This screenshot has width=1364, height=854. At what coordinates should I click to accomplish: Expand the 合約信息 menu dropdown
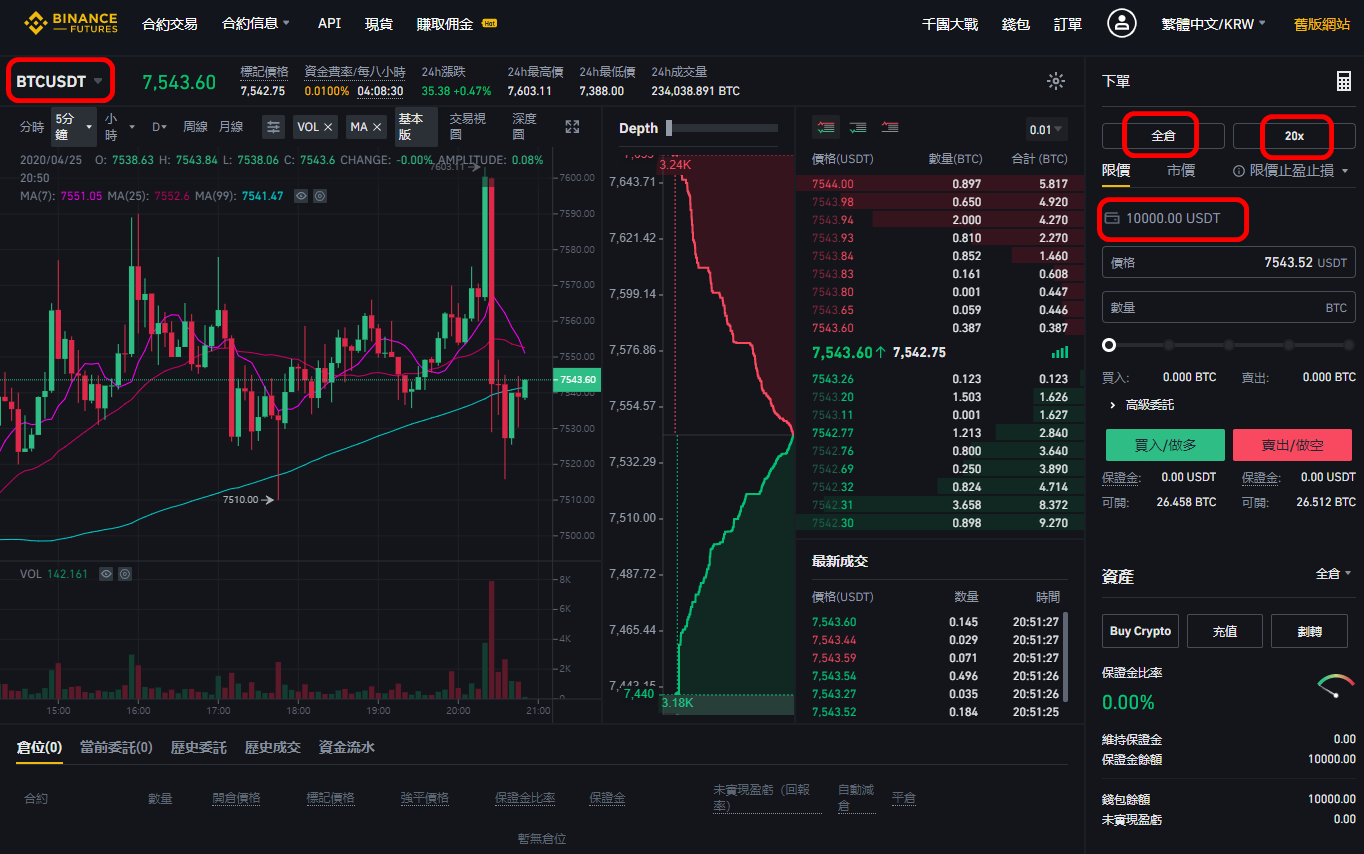(x=256, y=23)
